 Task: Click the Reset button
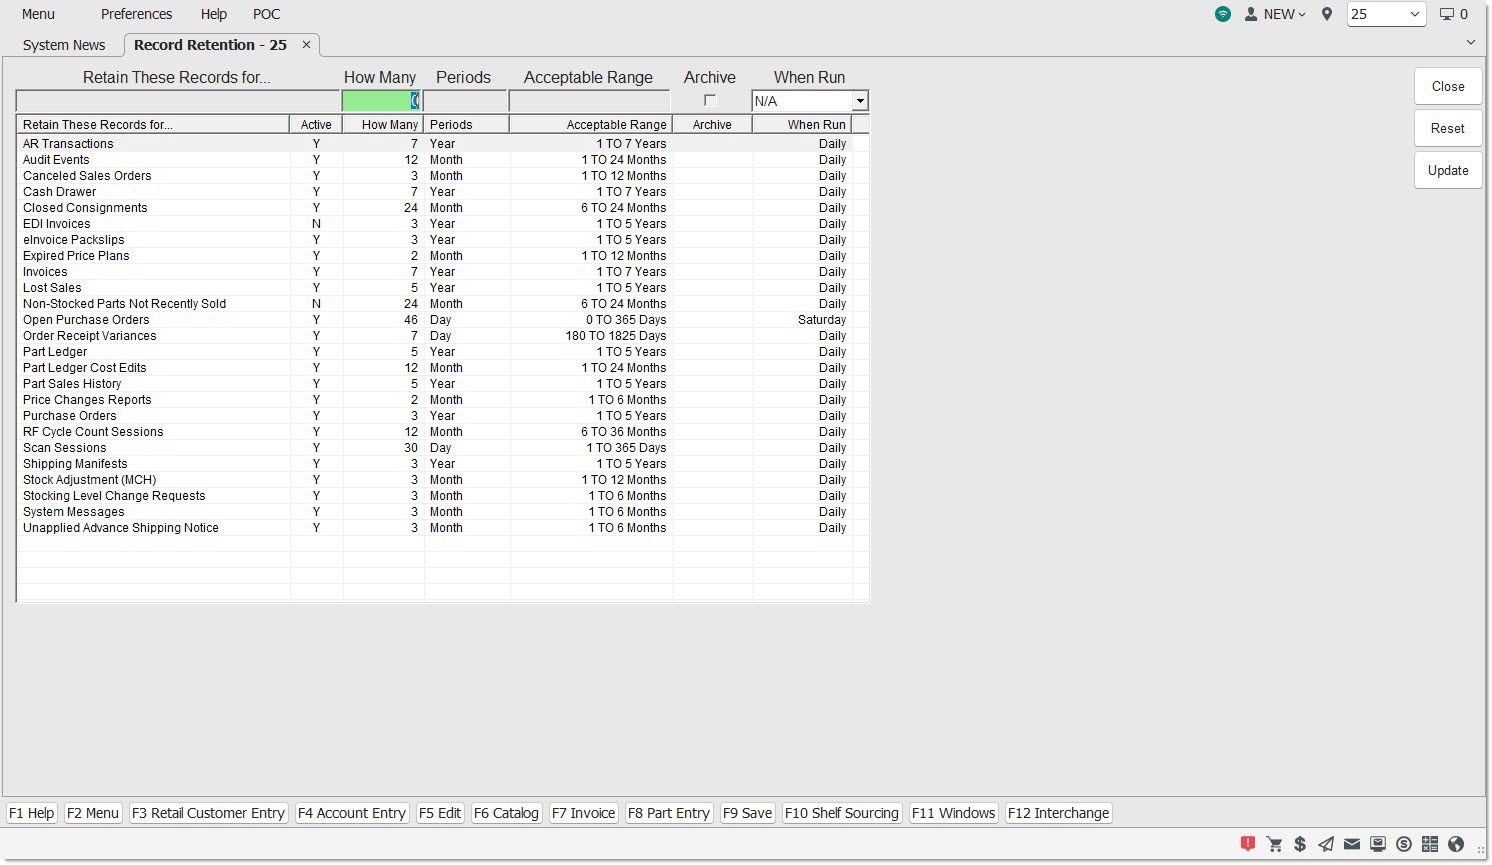click(1447, 128)
